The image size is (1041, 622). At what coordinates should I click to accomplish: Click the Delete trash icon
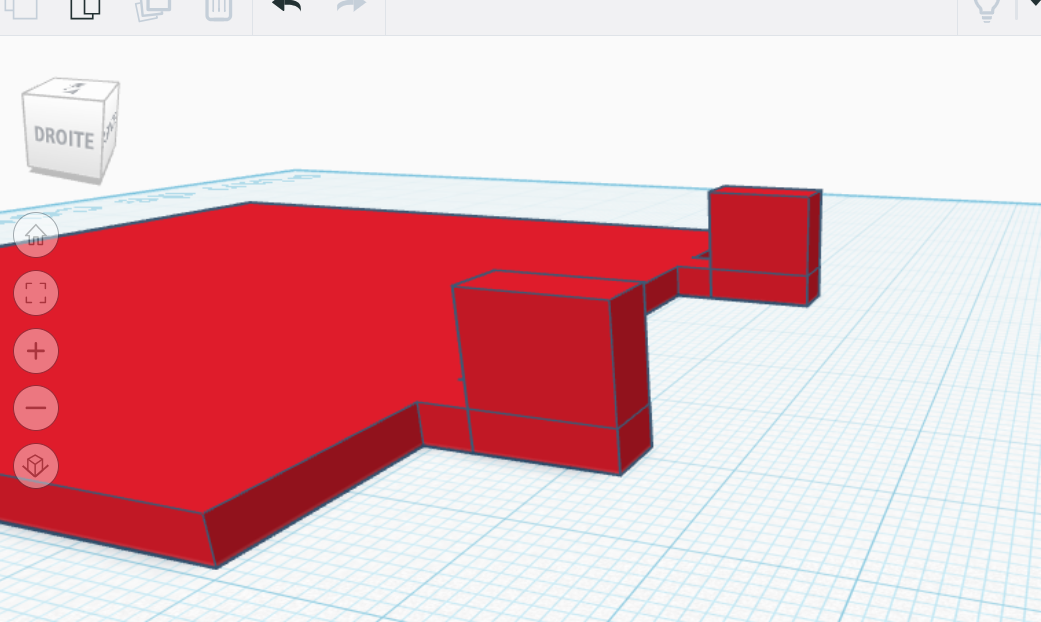[218, 9]
